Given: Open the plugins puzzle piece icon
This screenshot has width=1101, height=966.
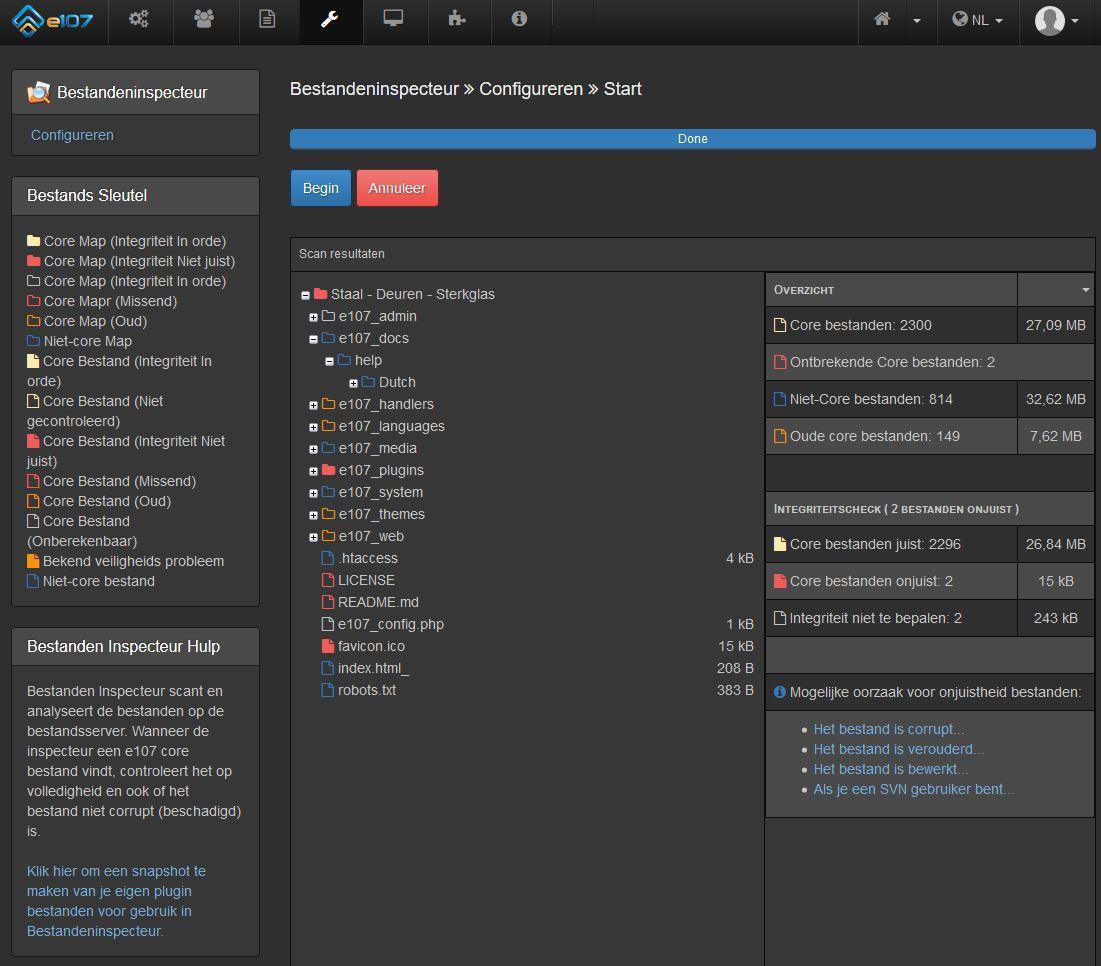Looking at the screenshot, I should [457, 19].
